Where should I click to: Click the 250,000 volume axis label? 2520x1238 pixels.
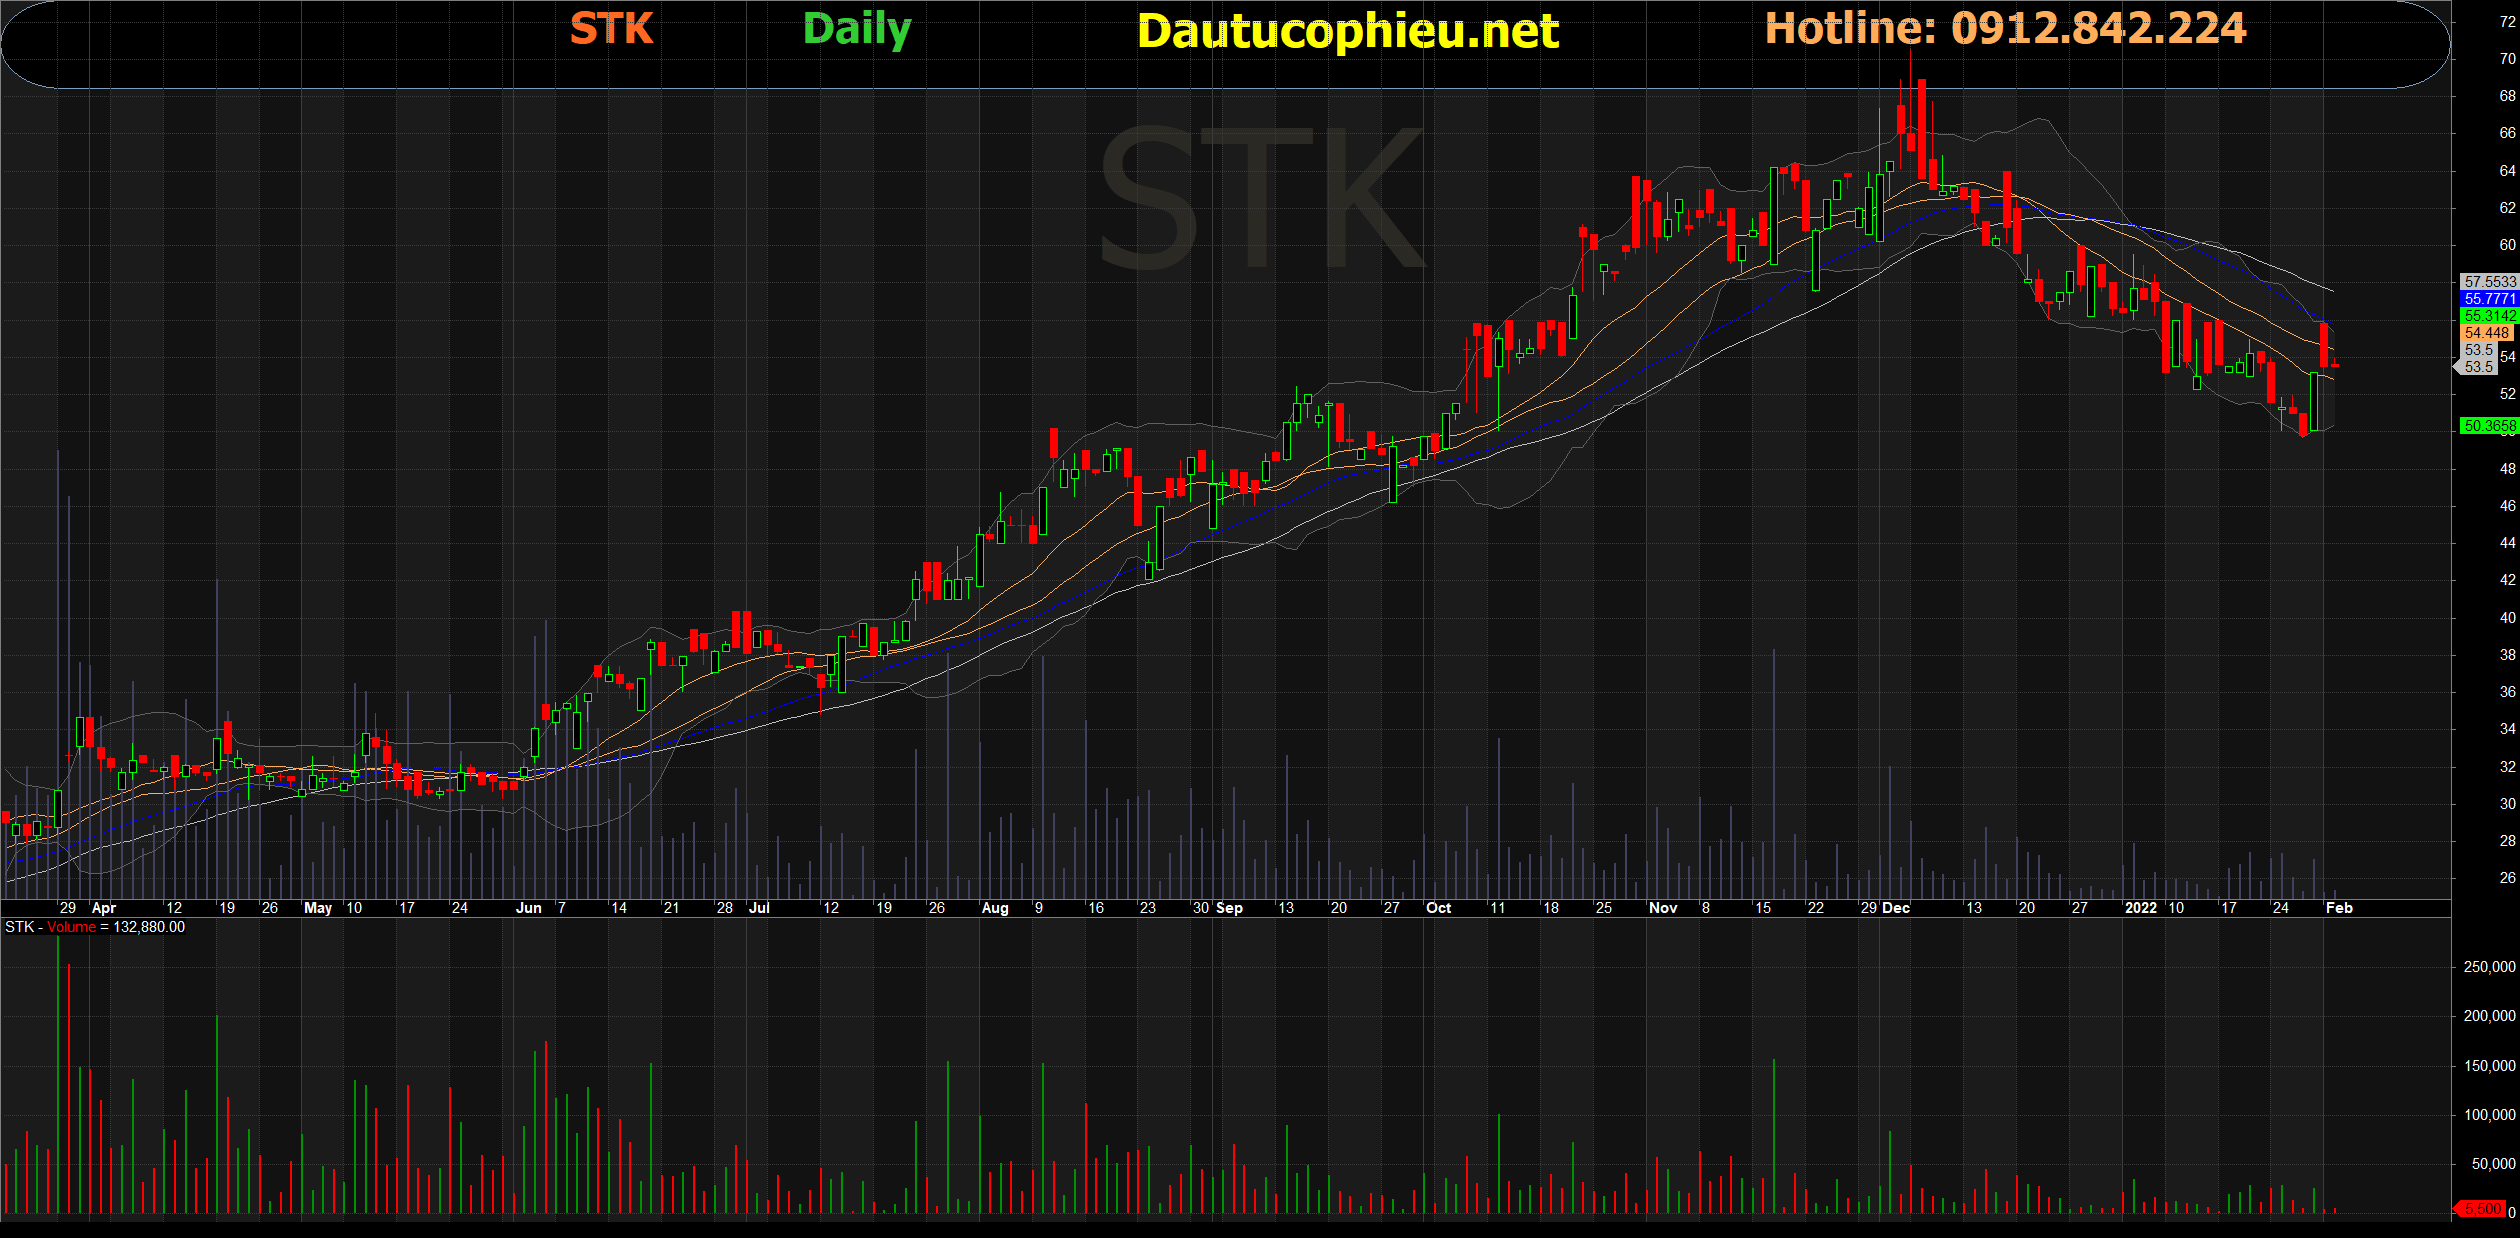[2489, 967]
